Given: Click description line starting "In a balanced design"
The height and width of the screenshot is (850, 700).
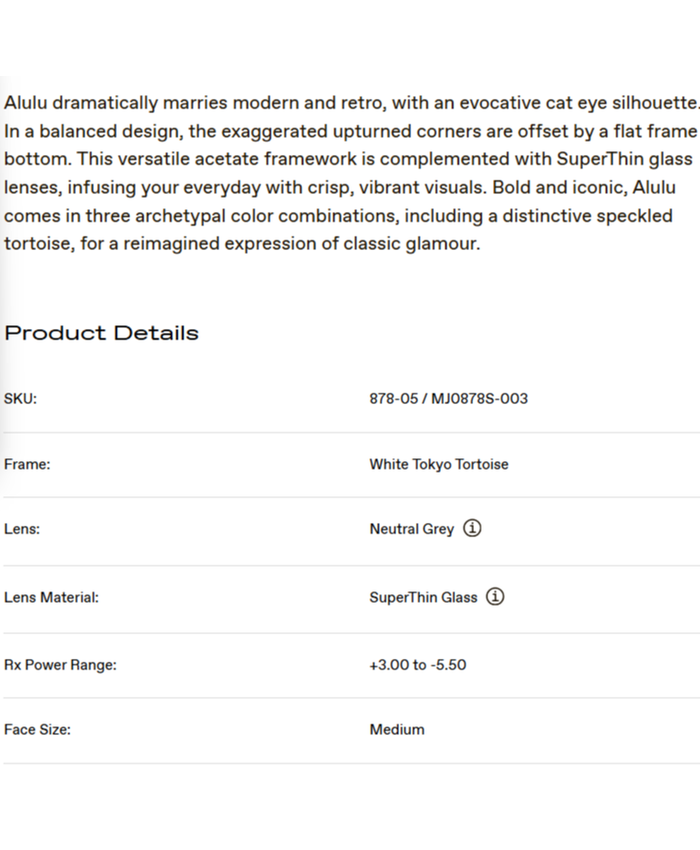Looking at the screenshot, I should point(350,131).
